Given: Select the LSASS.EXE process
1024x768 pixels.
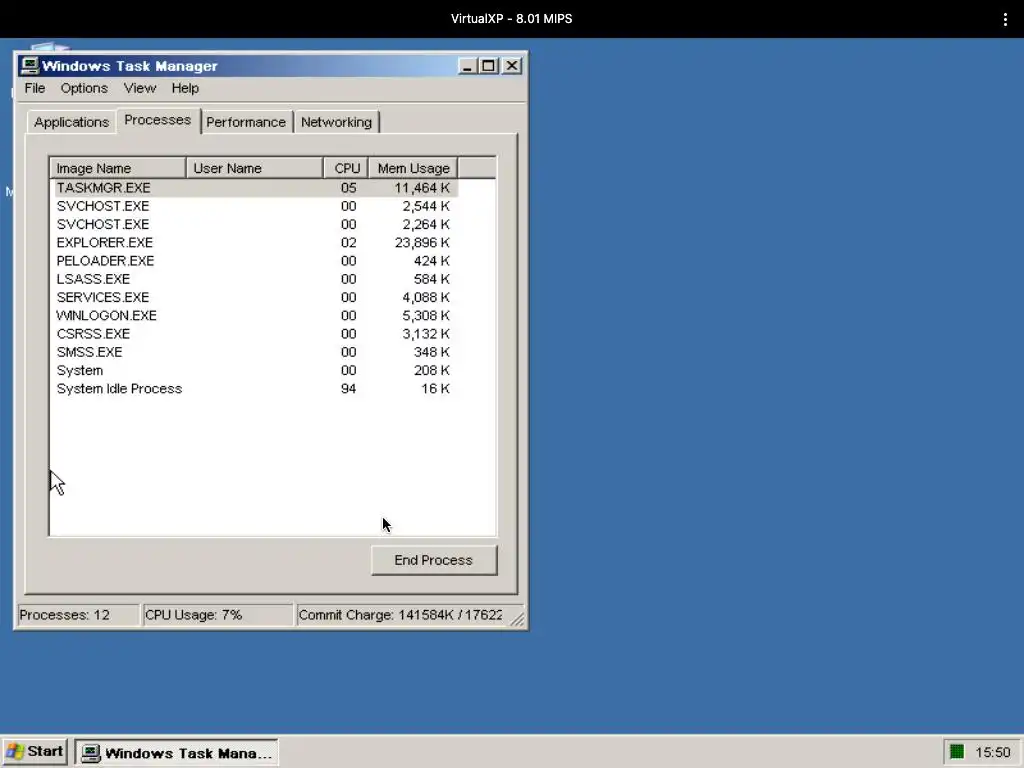Looking at the screenshot, I should click(x=256, y=280).
